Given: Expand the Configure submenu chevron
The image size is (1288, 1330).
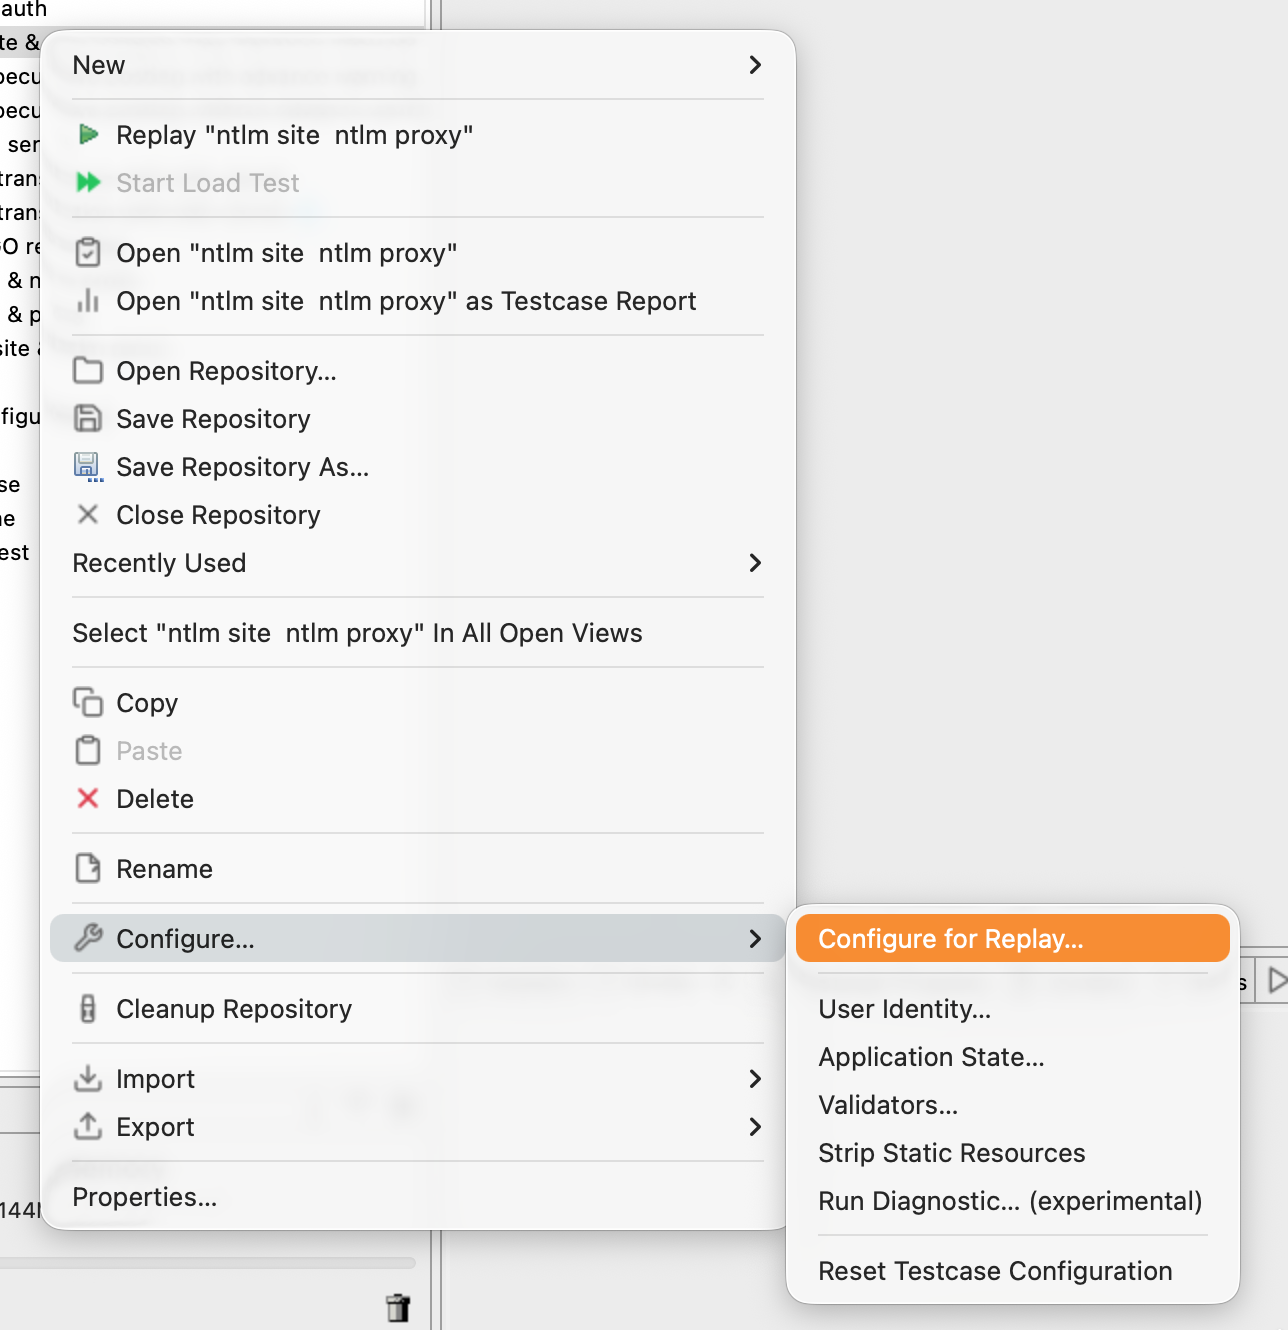Looking at the screenshot, I should [755, 939].
